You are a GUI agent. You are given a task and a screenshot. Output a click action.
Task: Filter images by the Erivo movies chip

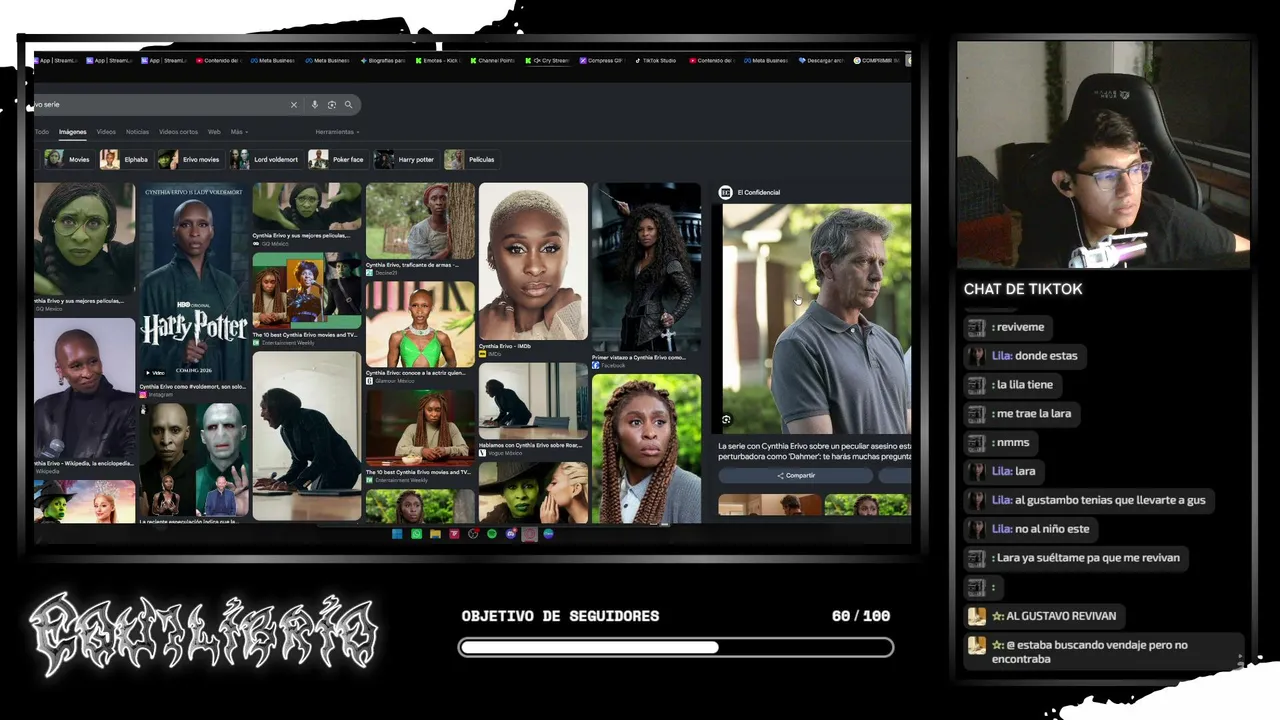[x=190, y=159]
